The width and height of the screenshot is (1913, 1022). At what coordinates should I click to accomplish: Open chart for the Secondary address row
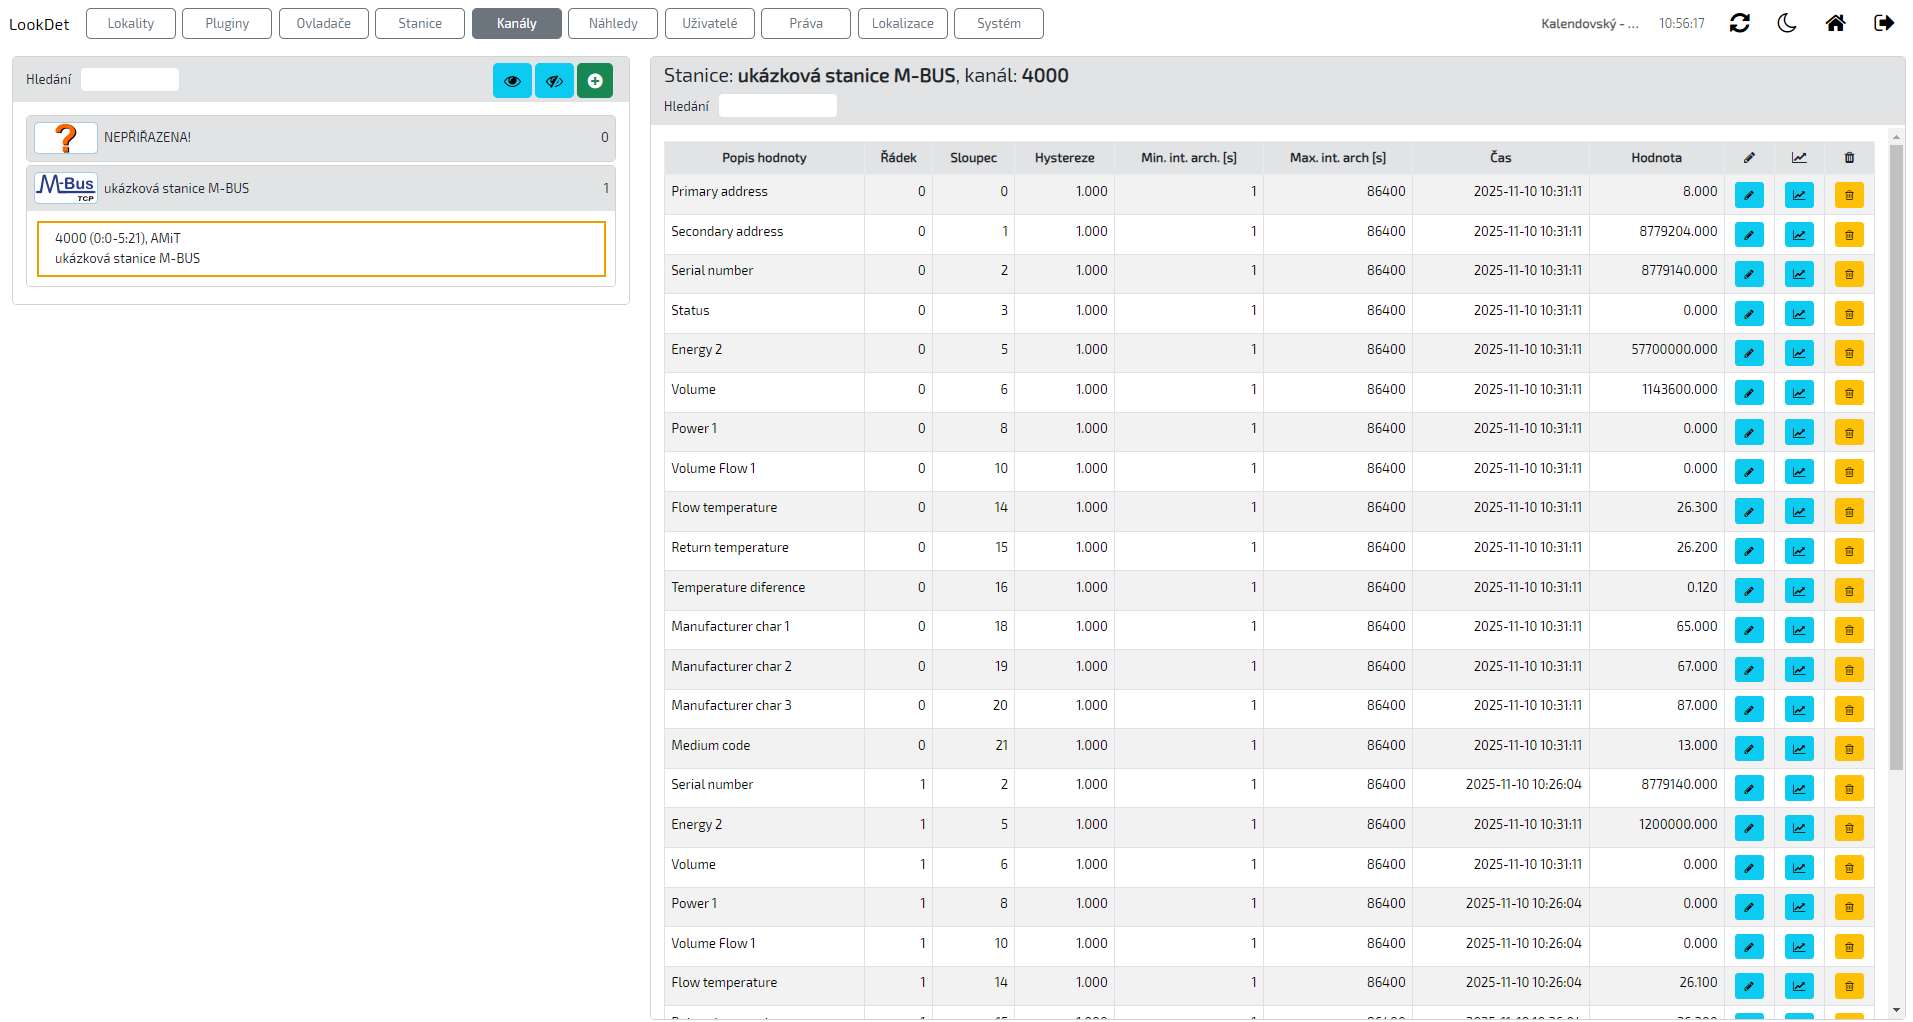point(1799,235)
